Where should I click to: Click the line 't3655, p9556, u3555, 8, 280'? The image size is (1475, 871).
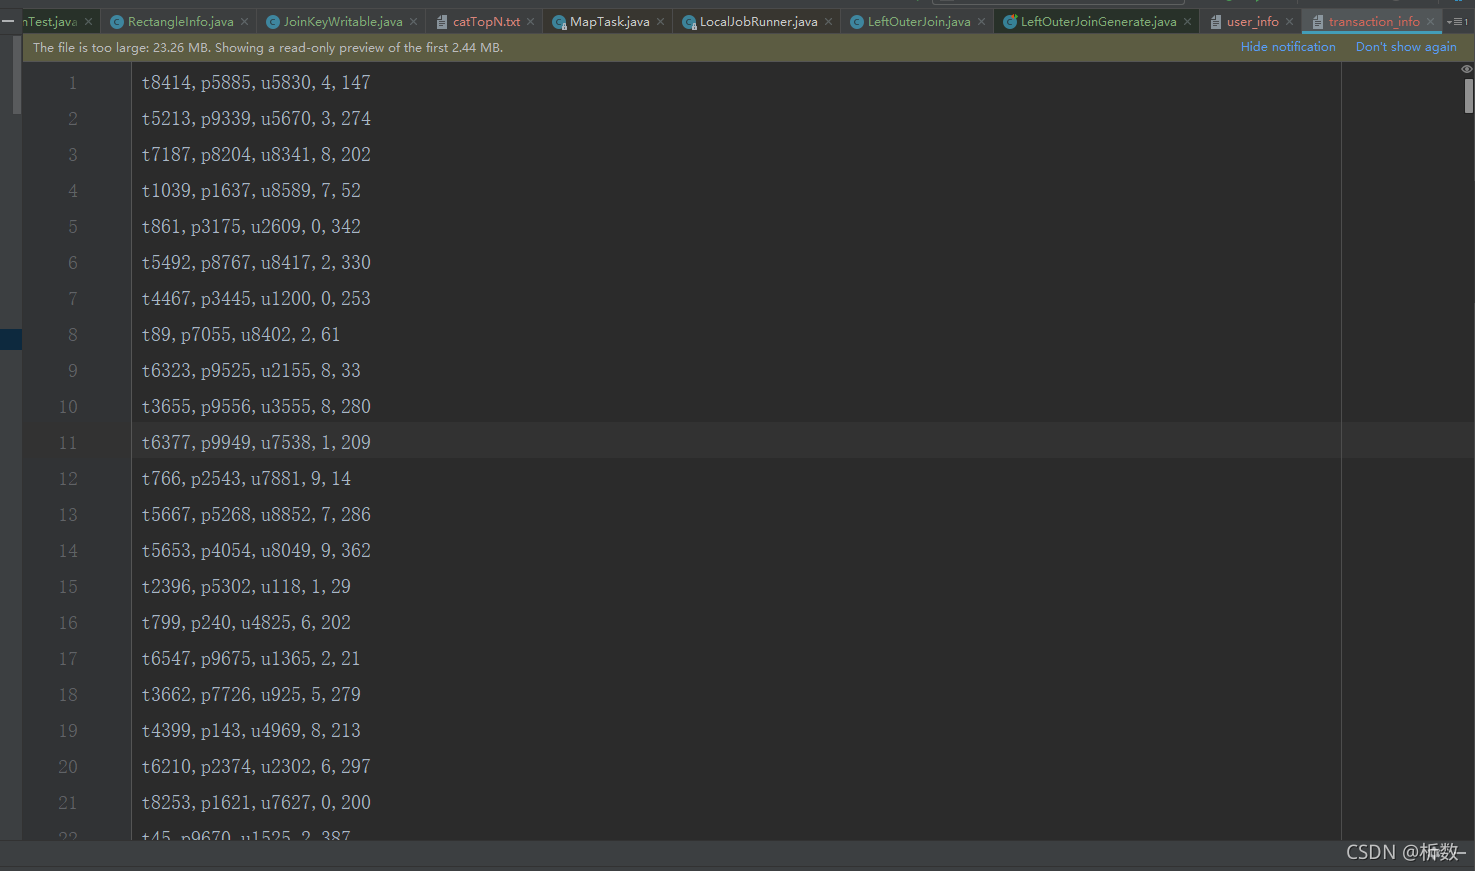point(256,407)
